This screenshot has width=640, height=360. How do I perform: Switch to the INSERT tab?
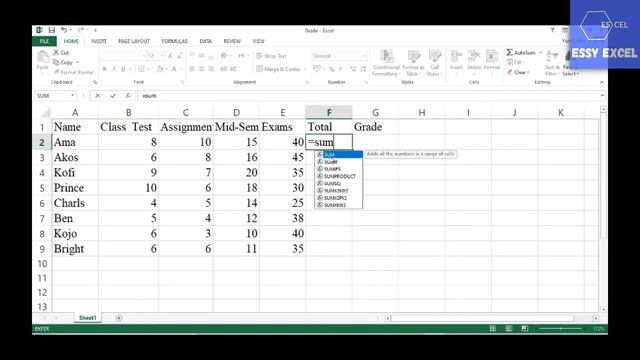click(x=99, y=41)
